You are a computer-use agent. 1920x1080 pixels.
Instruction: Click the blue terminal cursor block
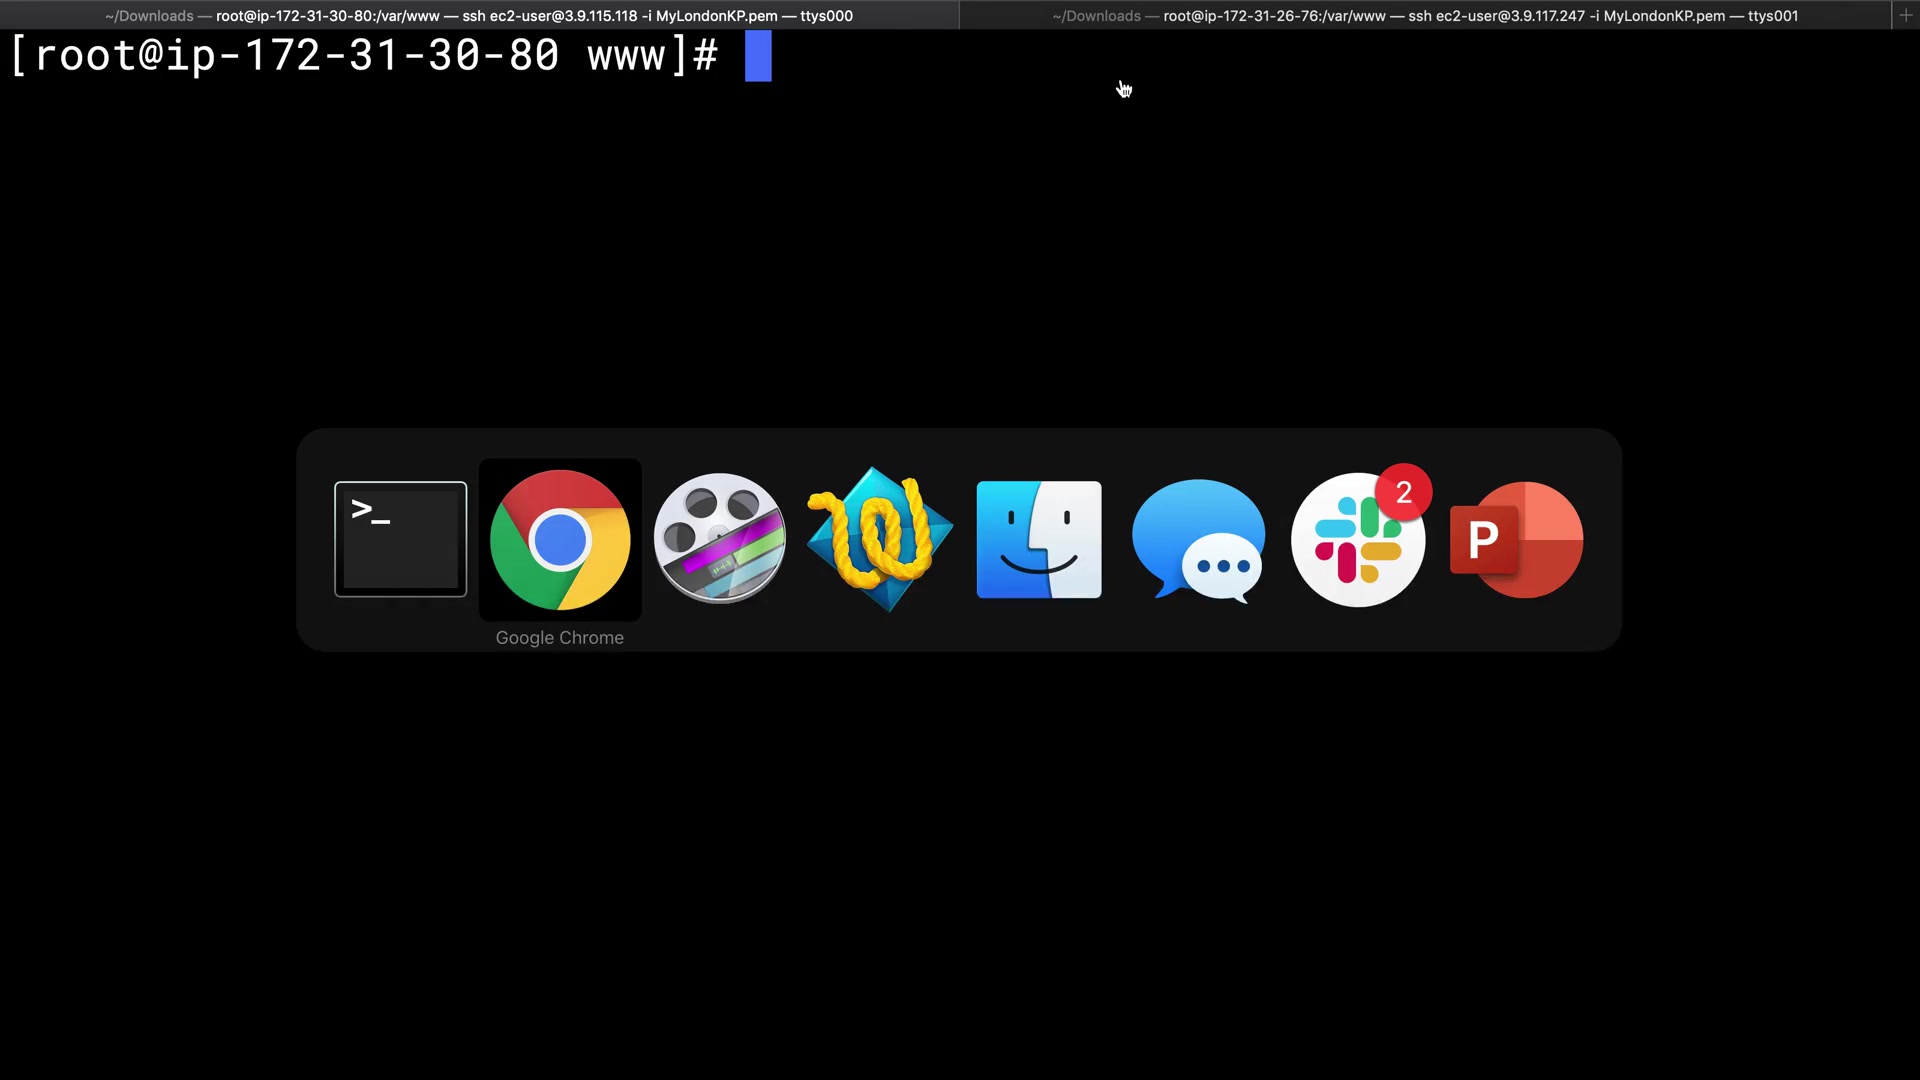[758, 56]
